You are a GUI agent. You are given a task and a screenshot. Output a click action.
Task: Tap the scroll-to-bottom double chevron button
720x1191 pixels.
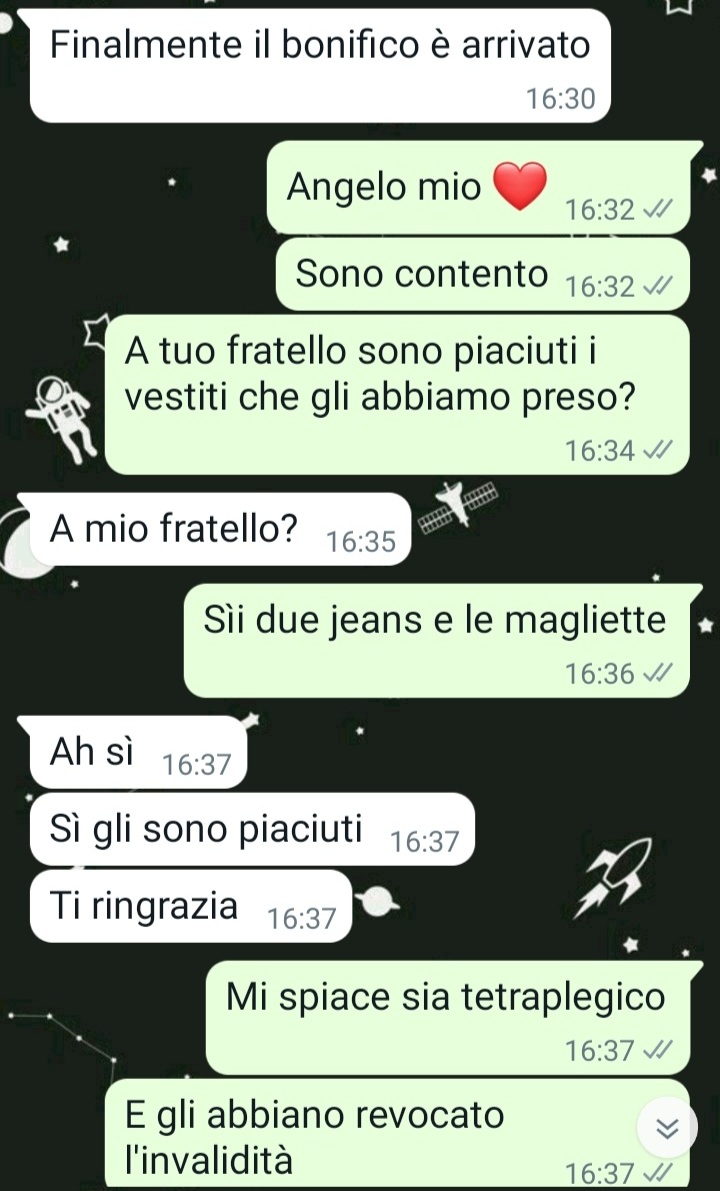click(667, 1129)
